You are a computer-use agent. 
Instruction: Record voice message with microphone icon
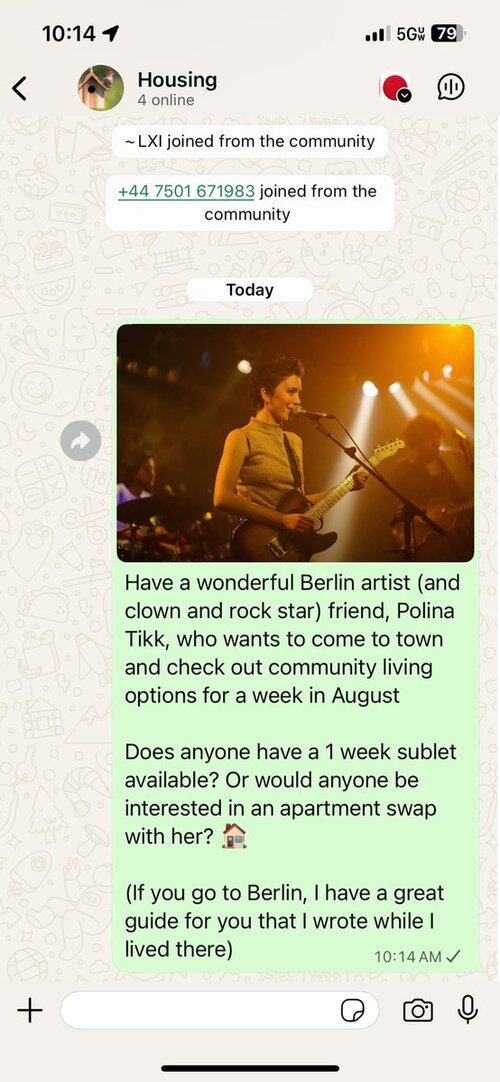coord(468,1010)
